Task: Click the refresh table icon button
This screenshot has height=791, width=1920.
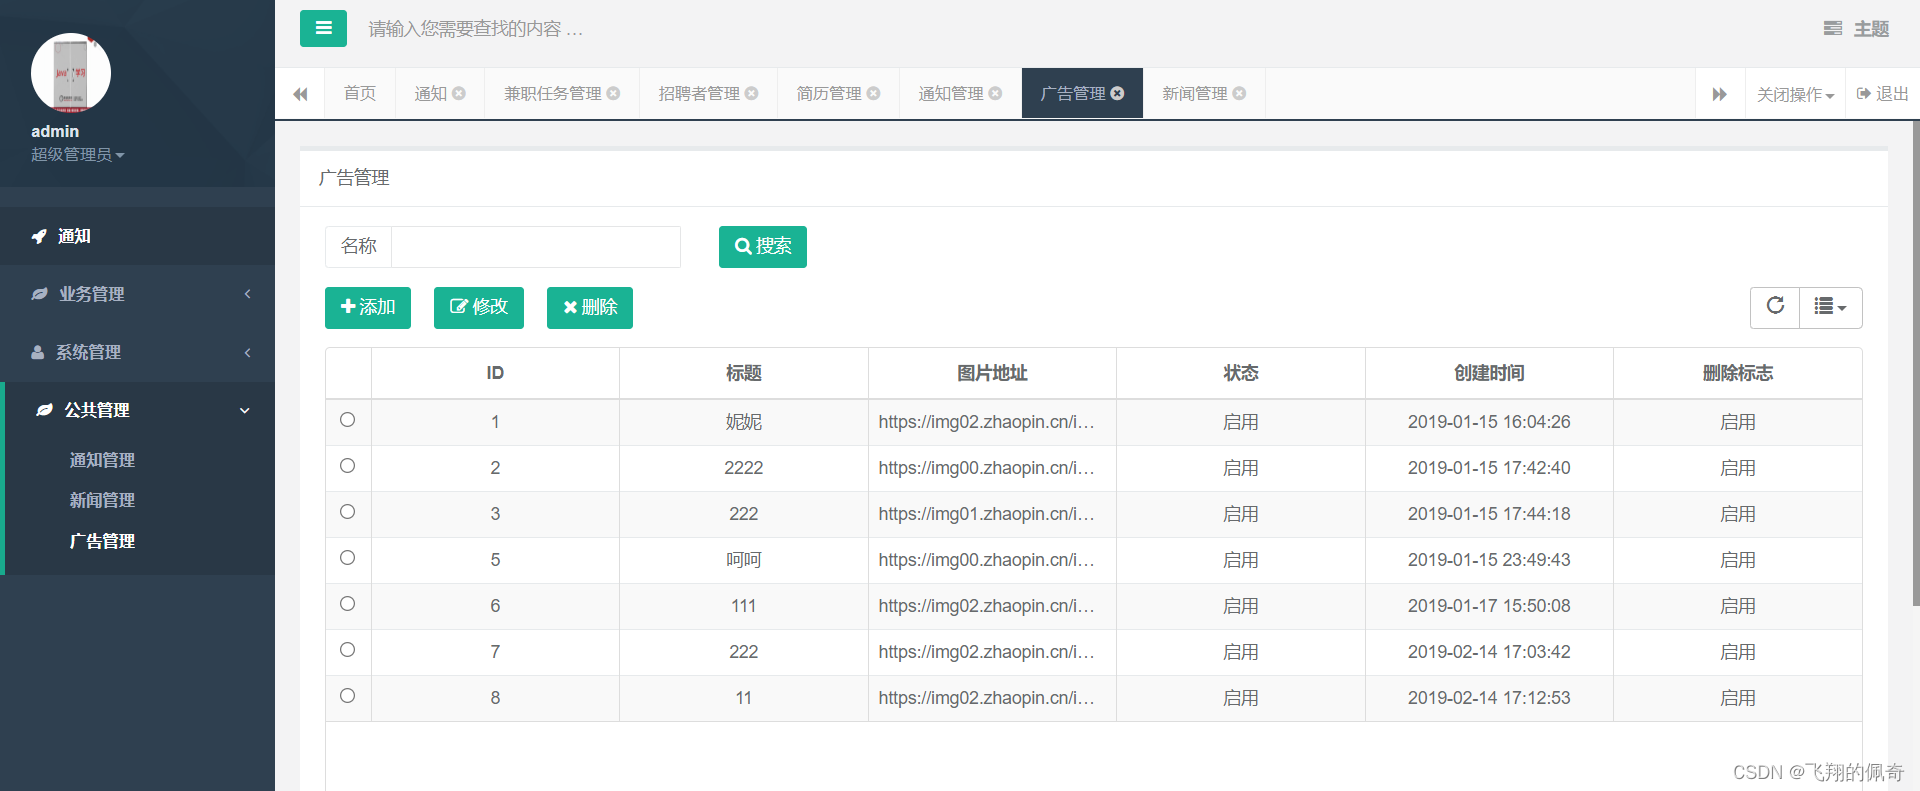Action: (x=1775, y=307)
